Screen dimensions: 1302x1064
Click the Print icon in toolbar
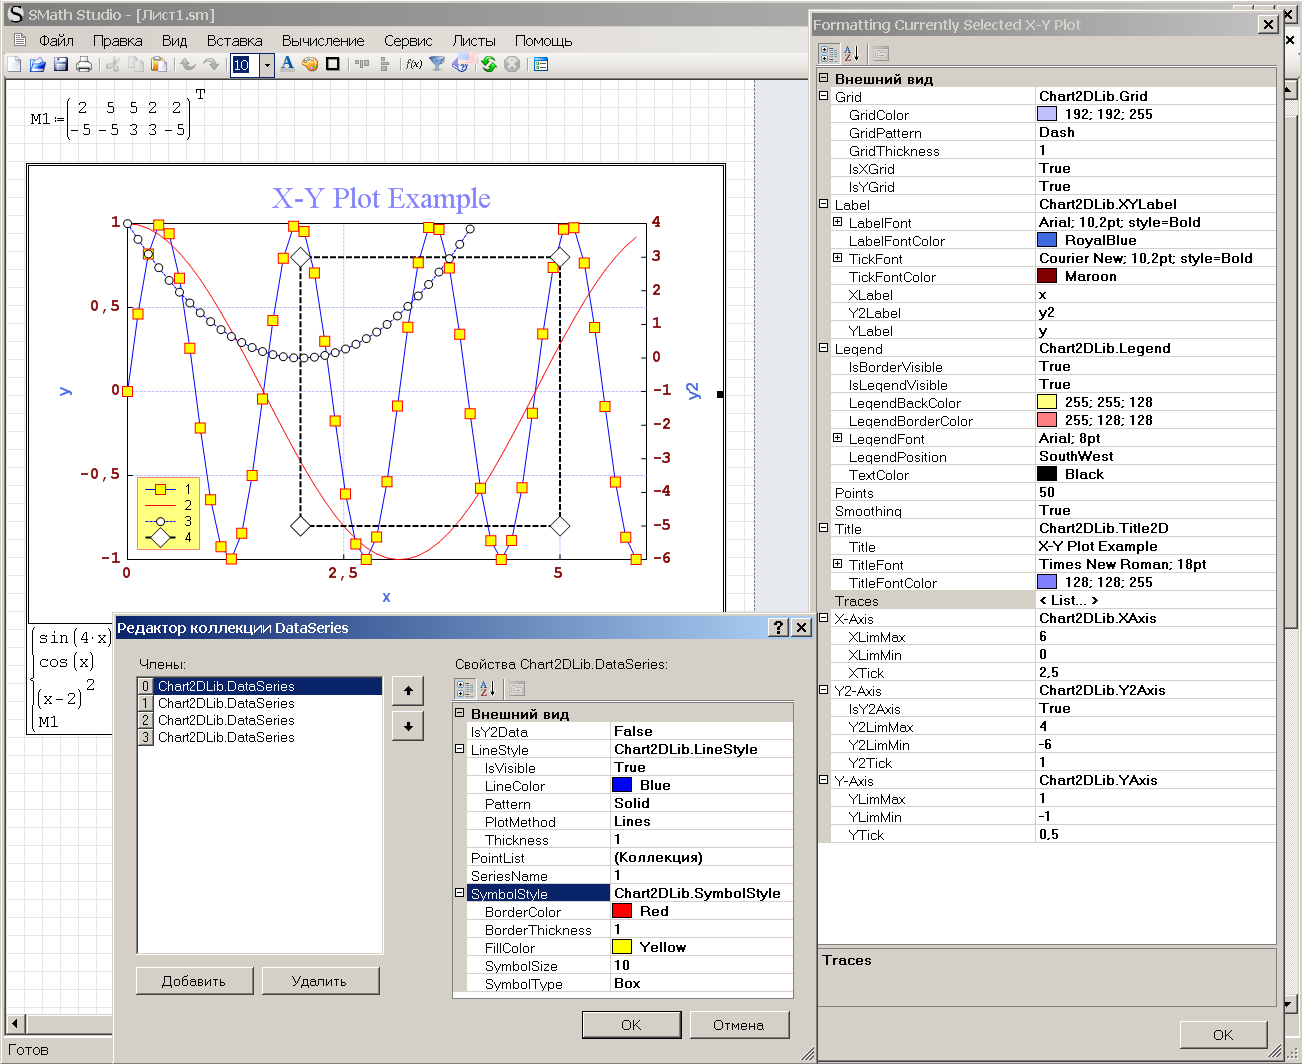pyautogui.click(x=84, y=64)
